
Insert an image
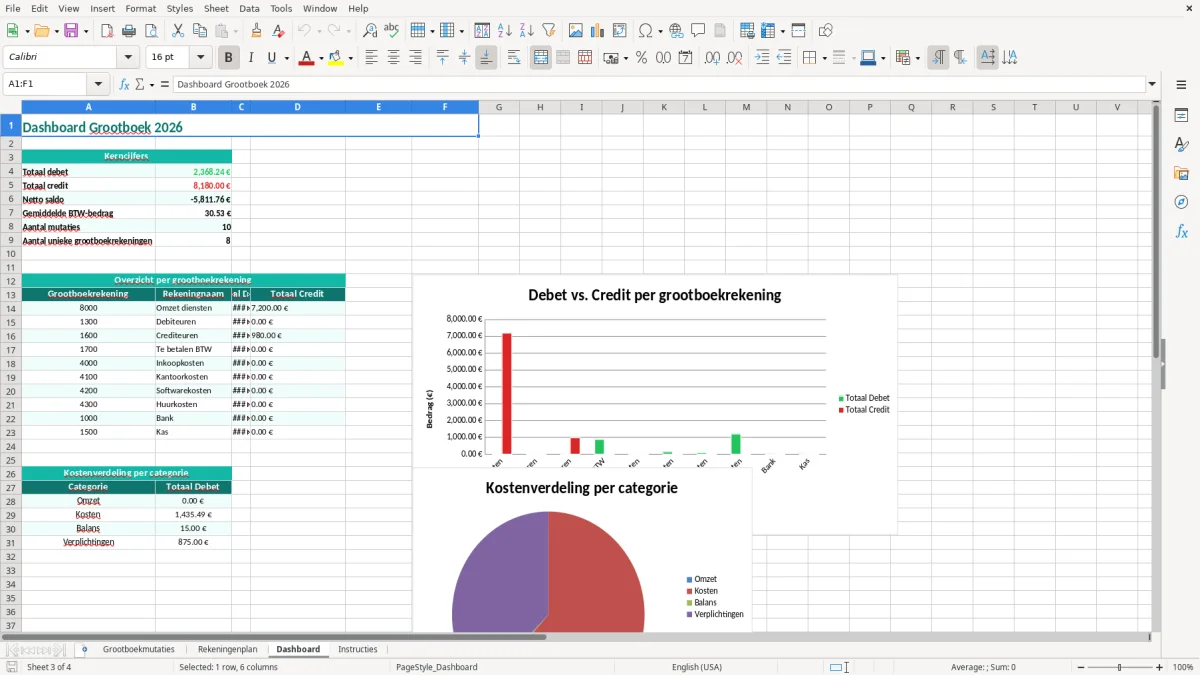[576, 31]
